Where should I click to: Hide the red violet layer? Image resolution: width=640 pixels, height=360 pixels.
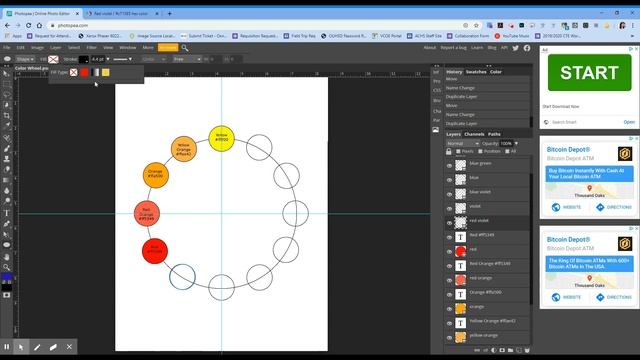tap(449, 223)
